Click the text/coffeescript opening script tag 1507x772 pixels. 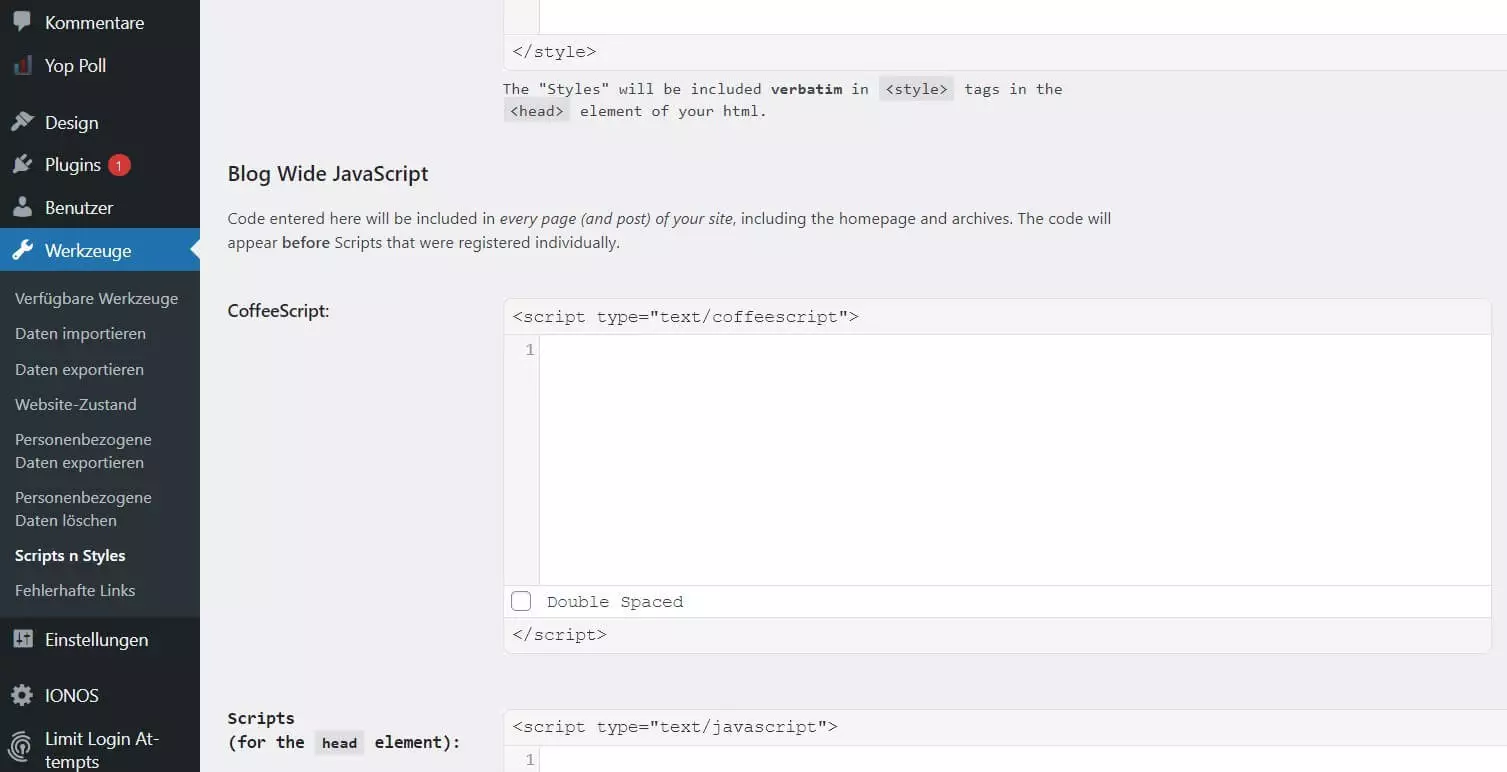click(x=685, y=317)
